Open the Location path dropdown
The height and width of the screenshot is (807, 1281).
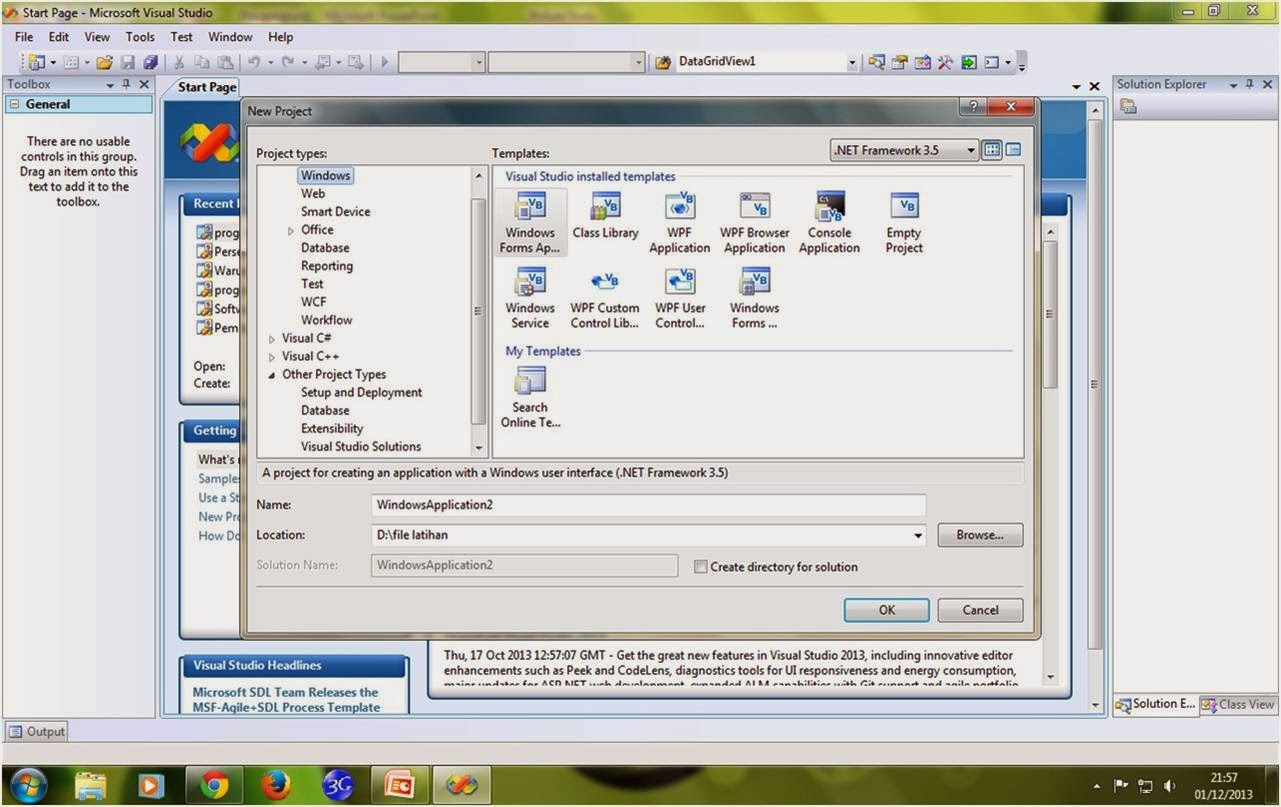click(x=918, y=535)
